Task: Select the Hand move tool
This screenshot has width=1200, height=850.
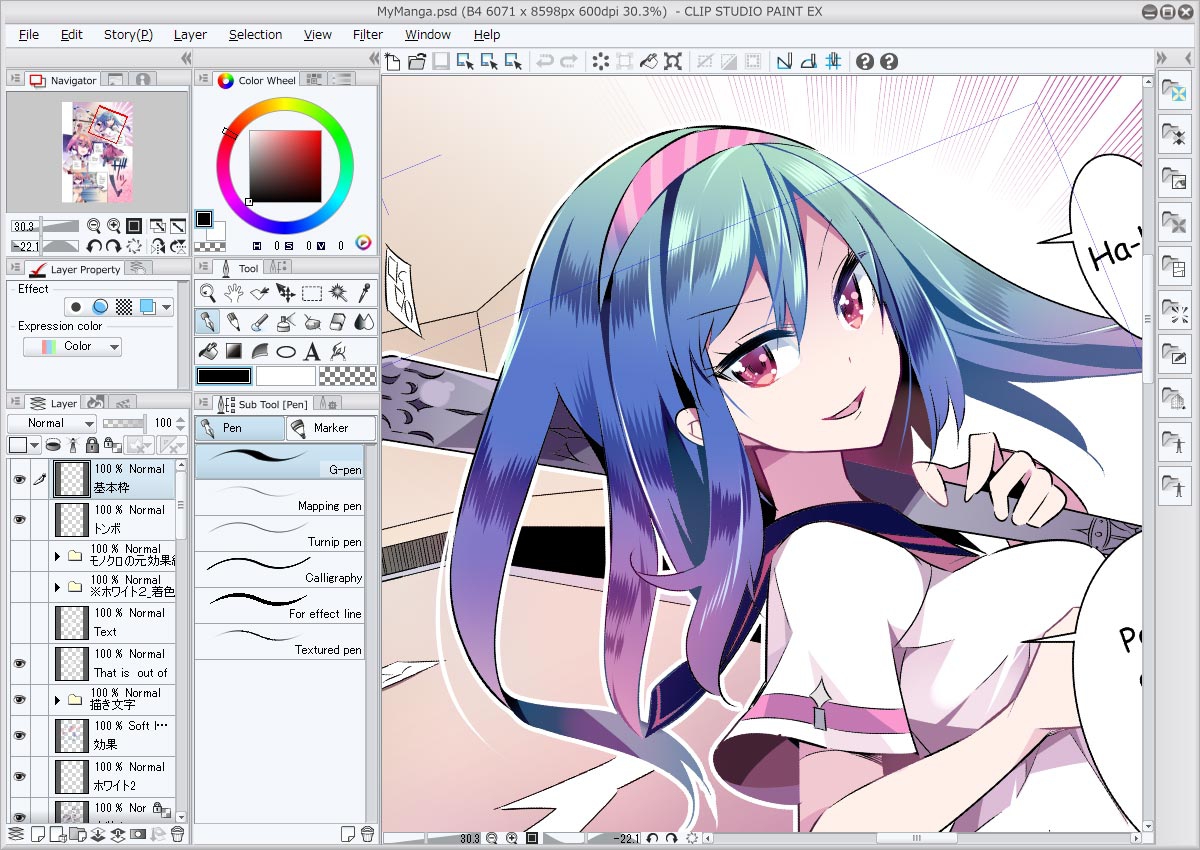Action: coord(233,293)
